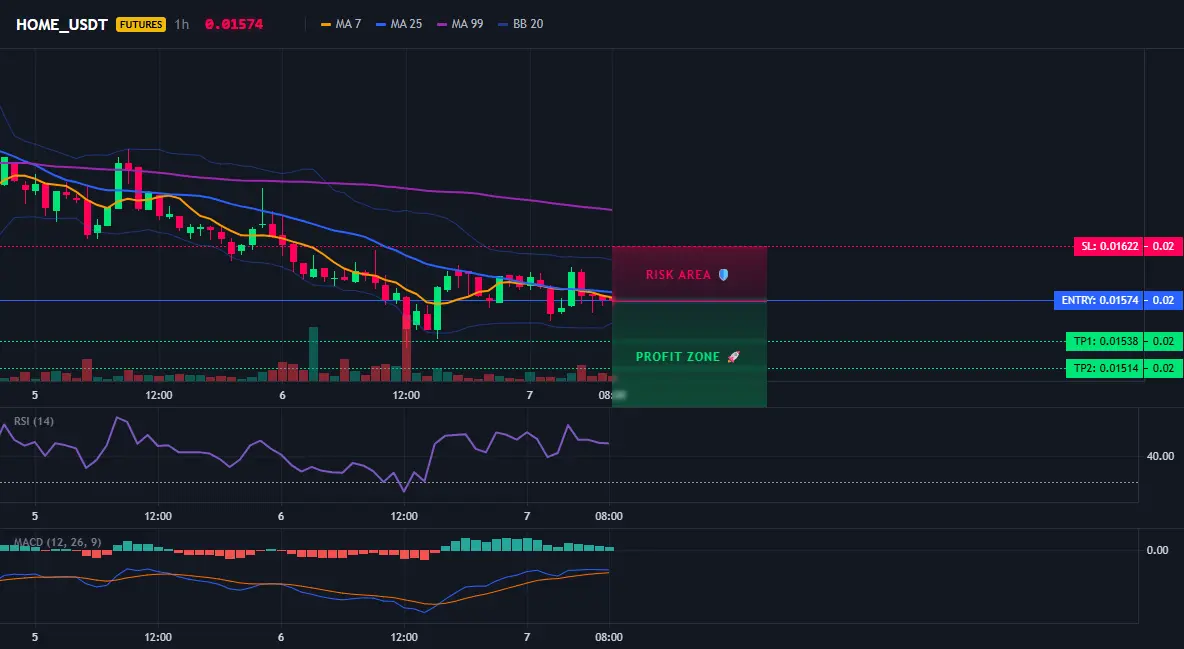Toggle the MA 25 legend item

pos(399,24)
